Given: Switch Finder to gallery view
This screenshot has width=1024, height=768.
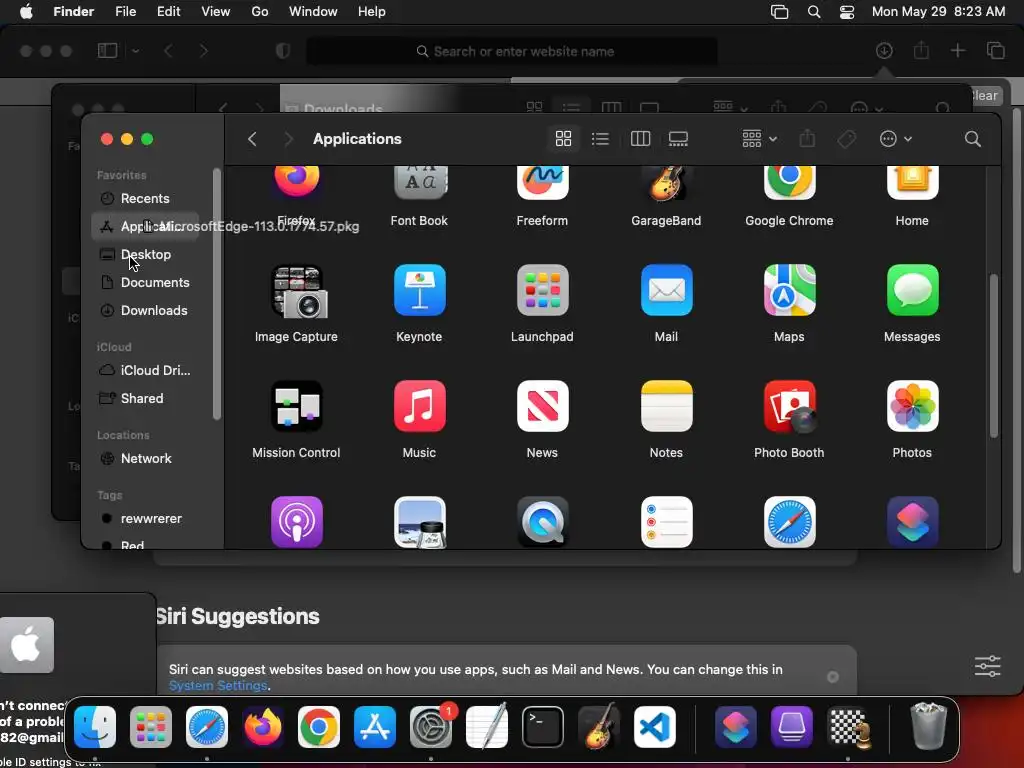Looking at the screenshot, I should click(x=678, y=138).
